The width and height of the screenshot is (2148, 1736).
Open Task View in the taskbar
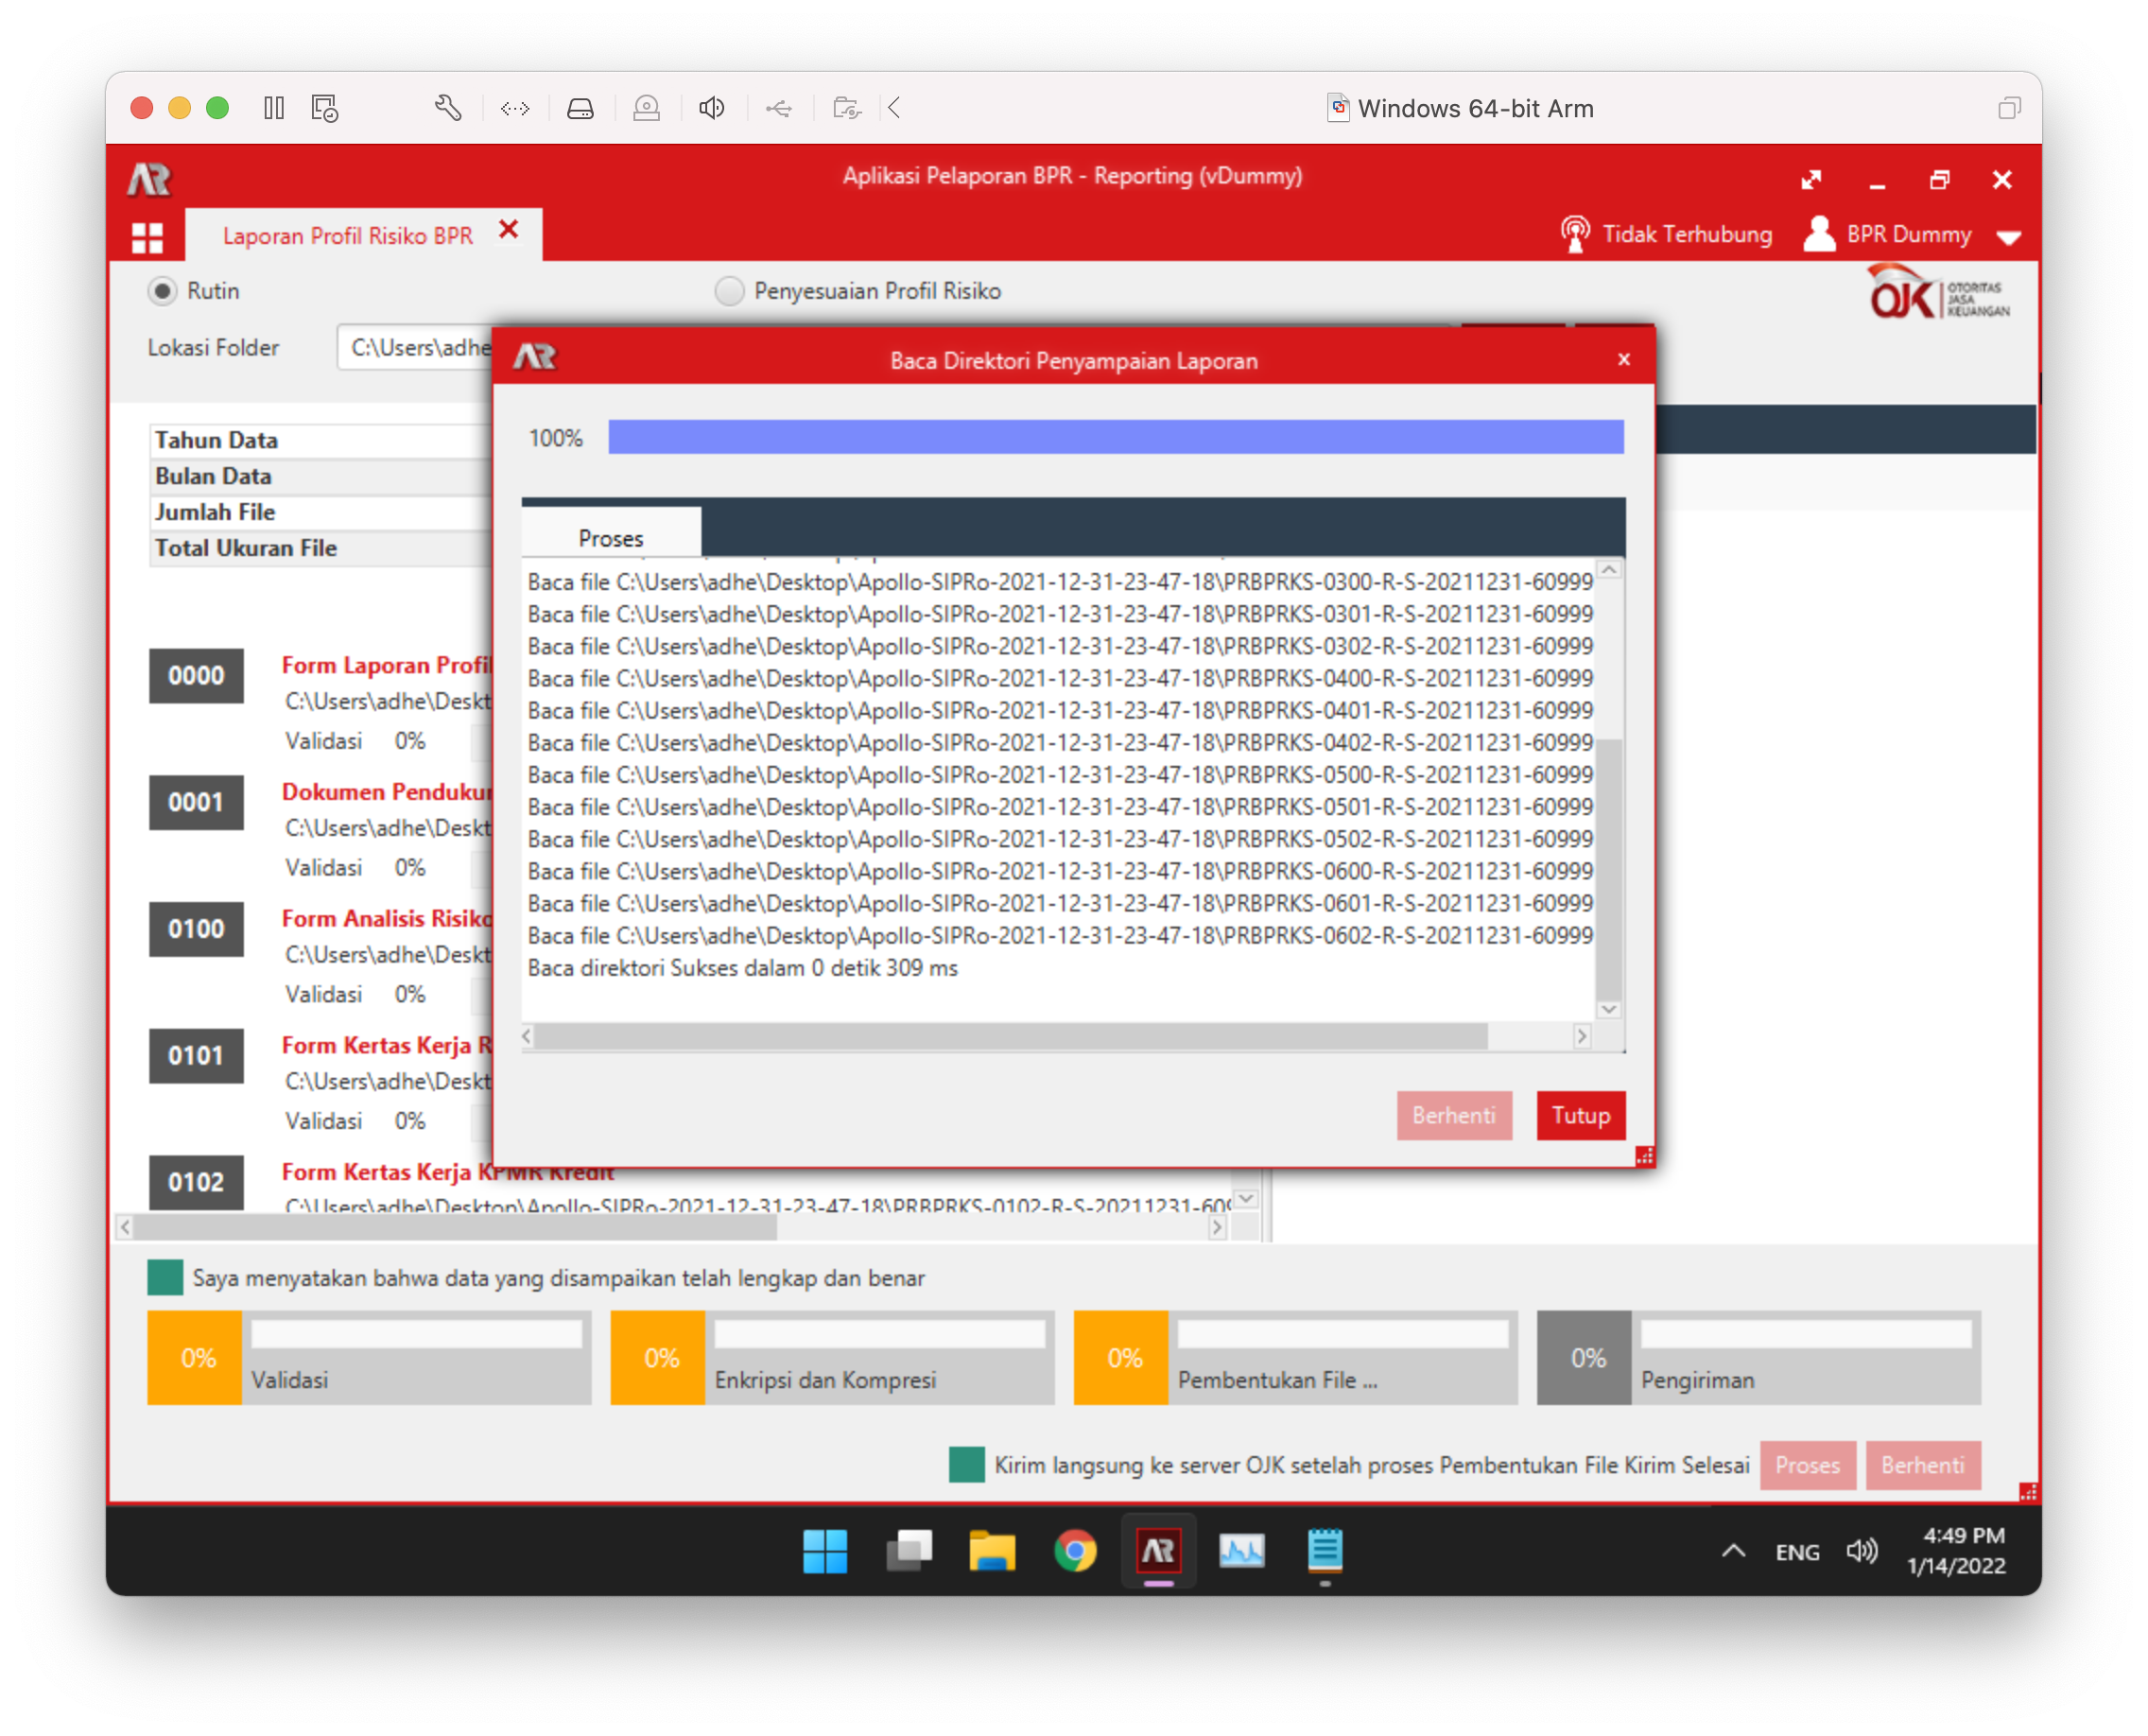click(x=908, y=1551)
